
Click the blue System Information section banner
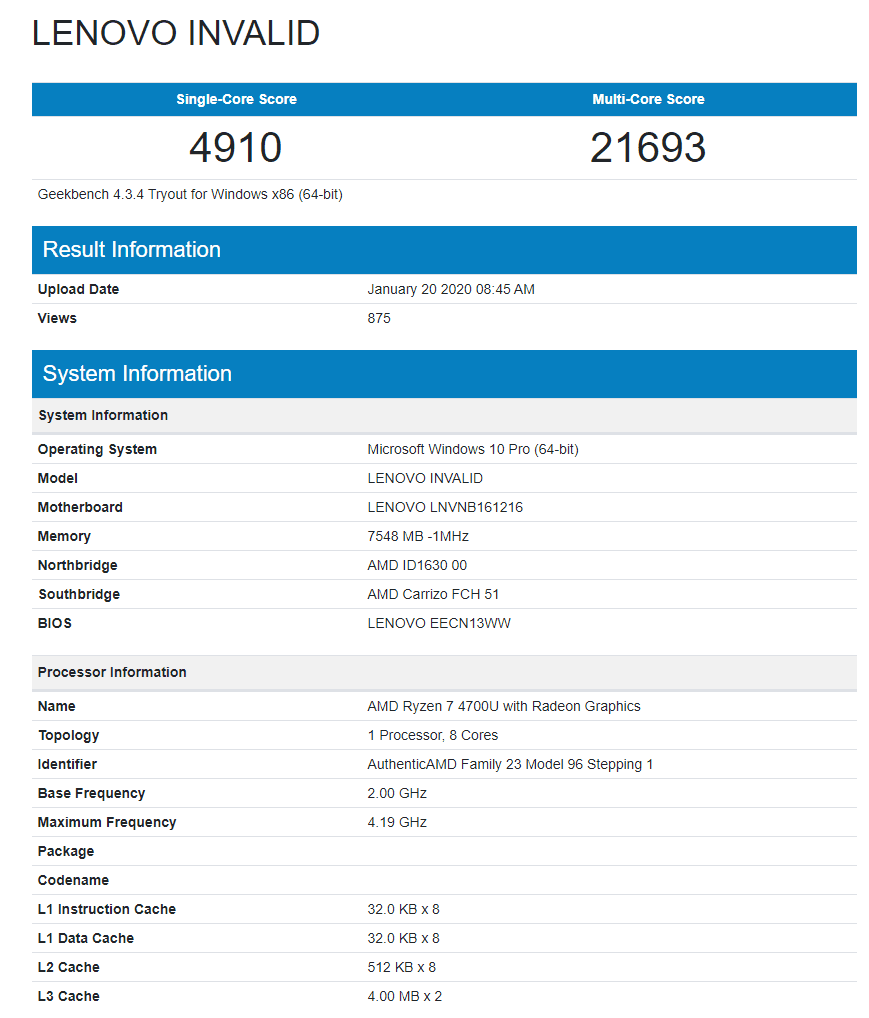[137, 374]
